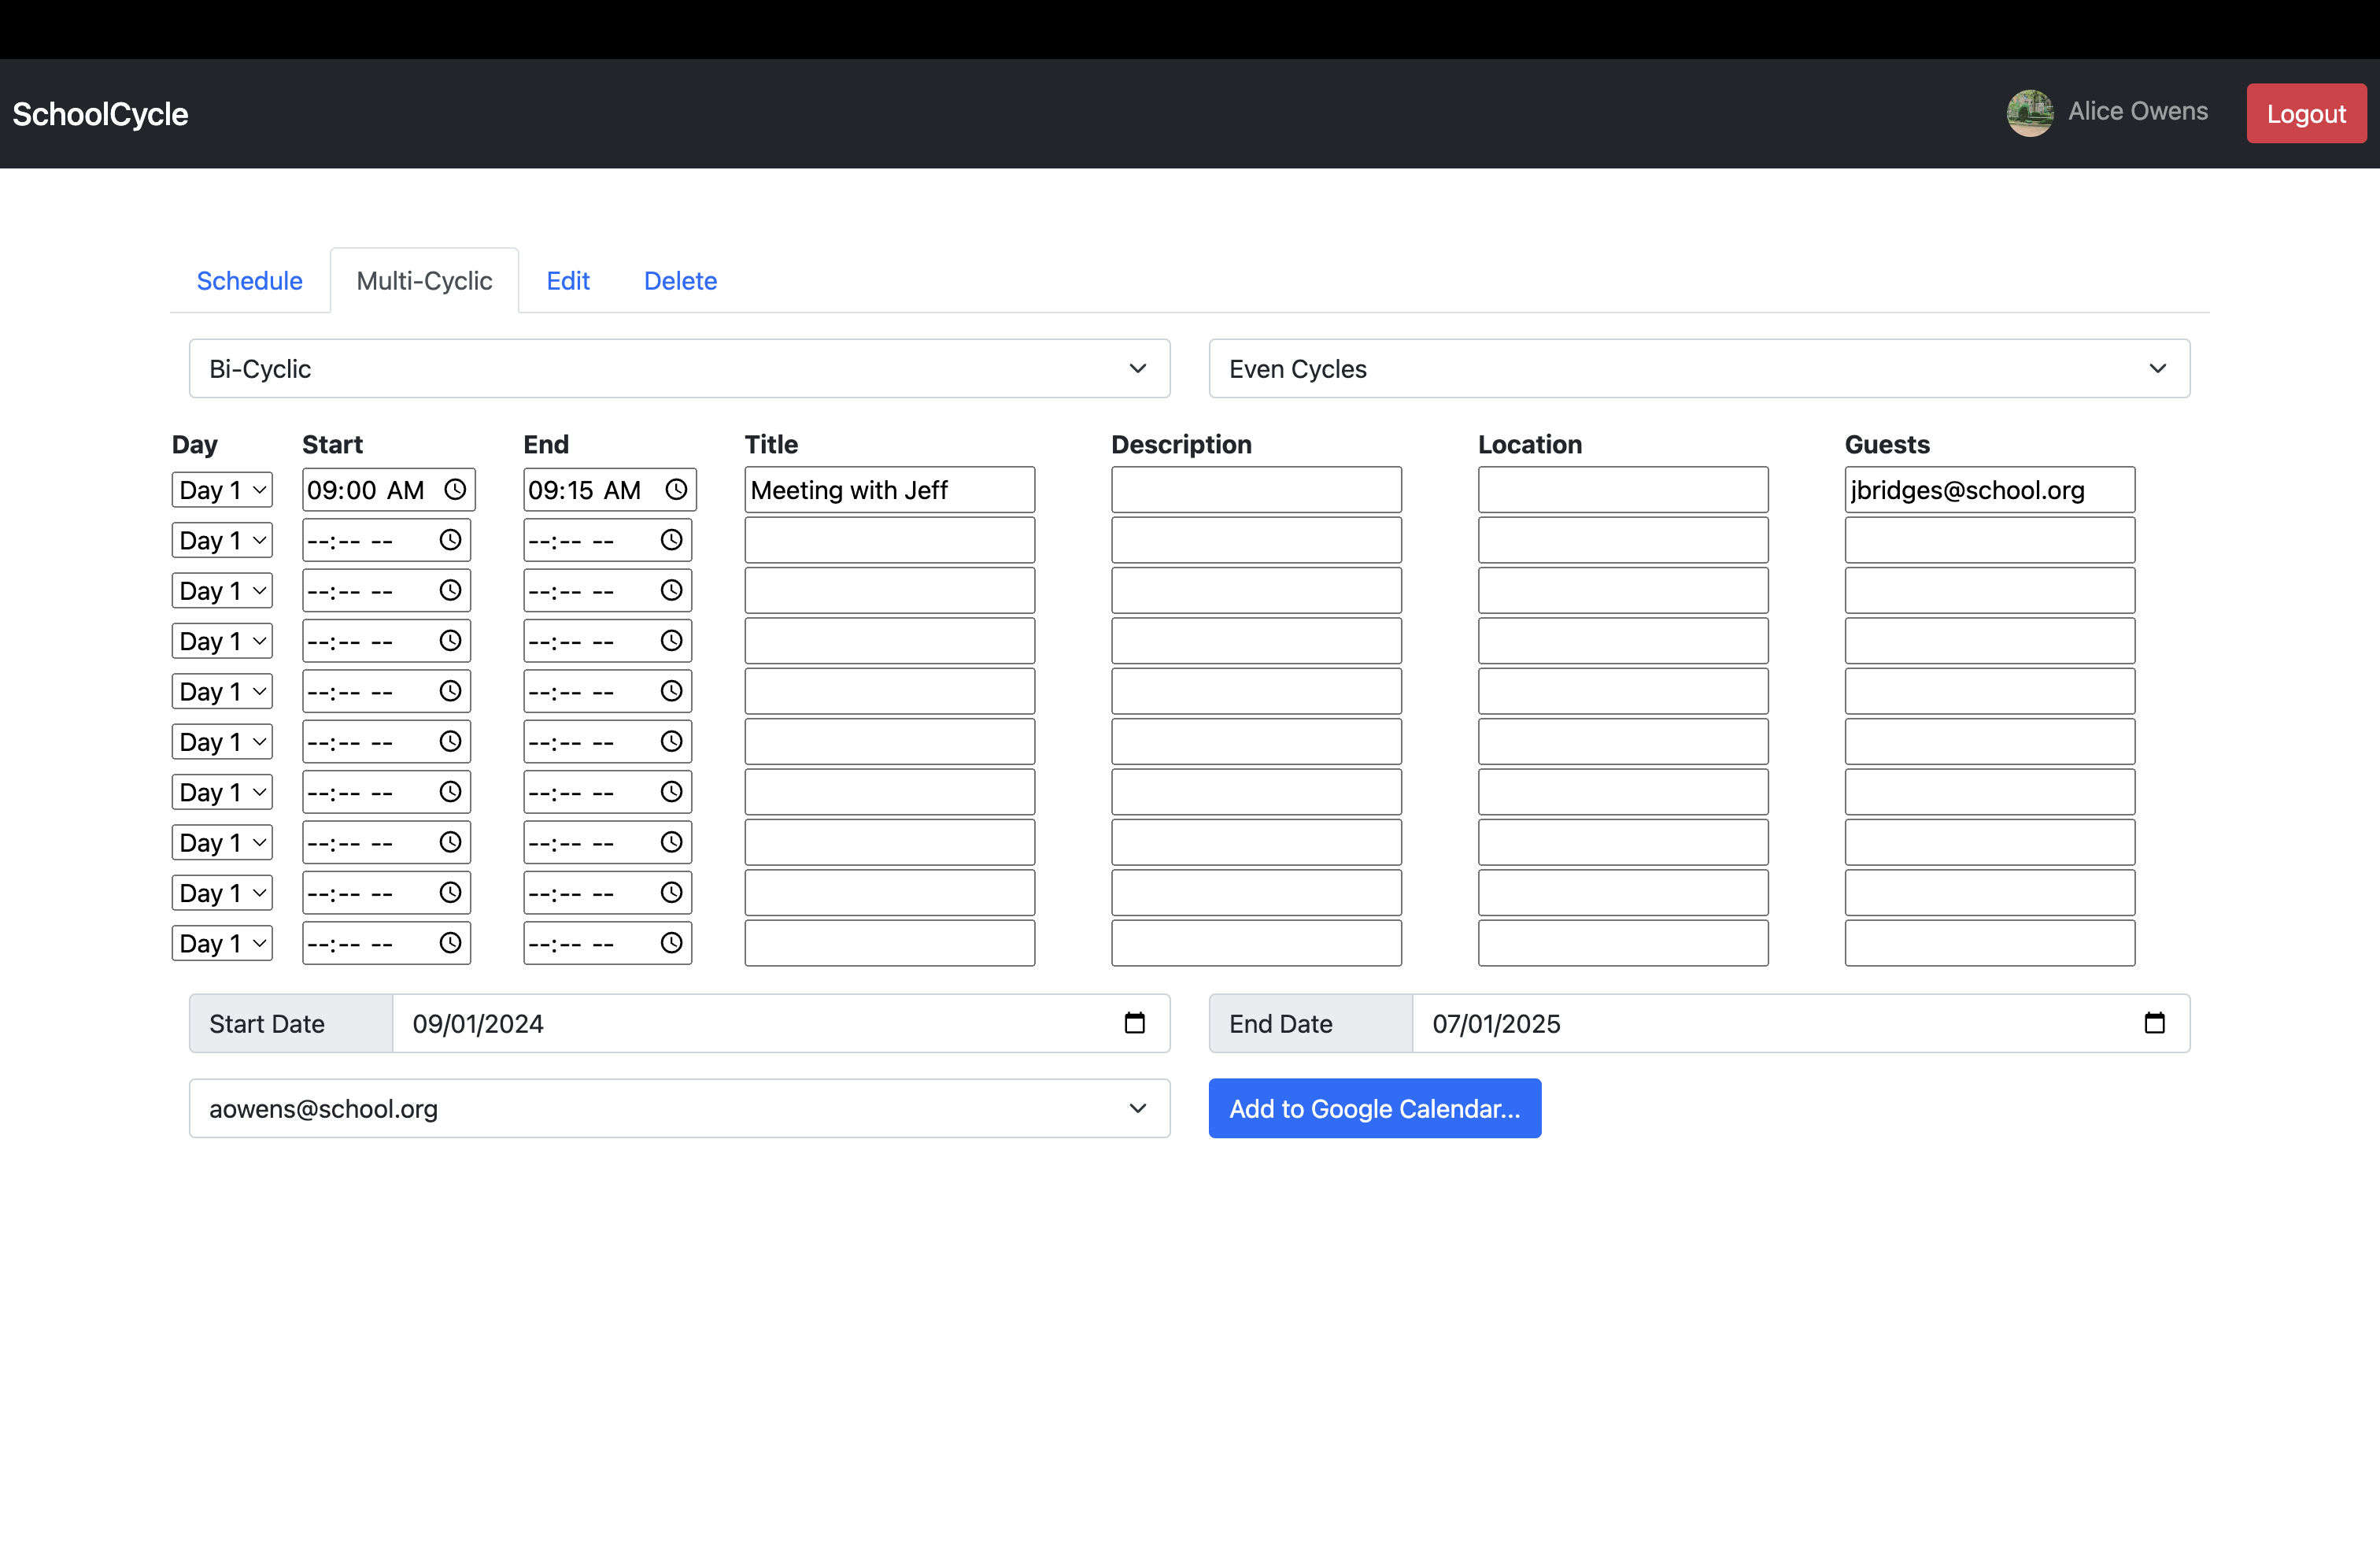This screenshot has width=2380, height=1546.
Task: Click the SchoolCycle brand link
Action: 100,114
